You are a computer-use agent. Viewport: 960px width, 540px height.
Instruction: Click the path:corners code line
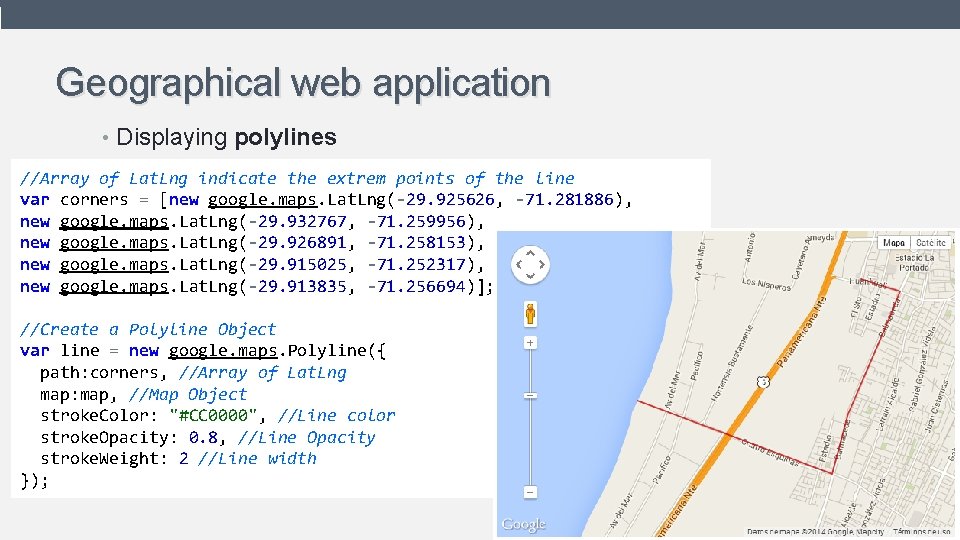[193, 372]
